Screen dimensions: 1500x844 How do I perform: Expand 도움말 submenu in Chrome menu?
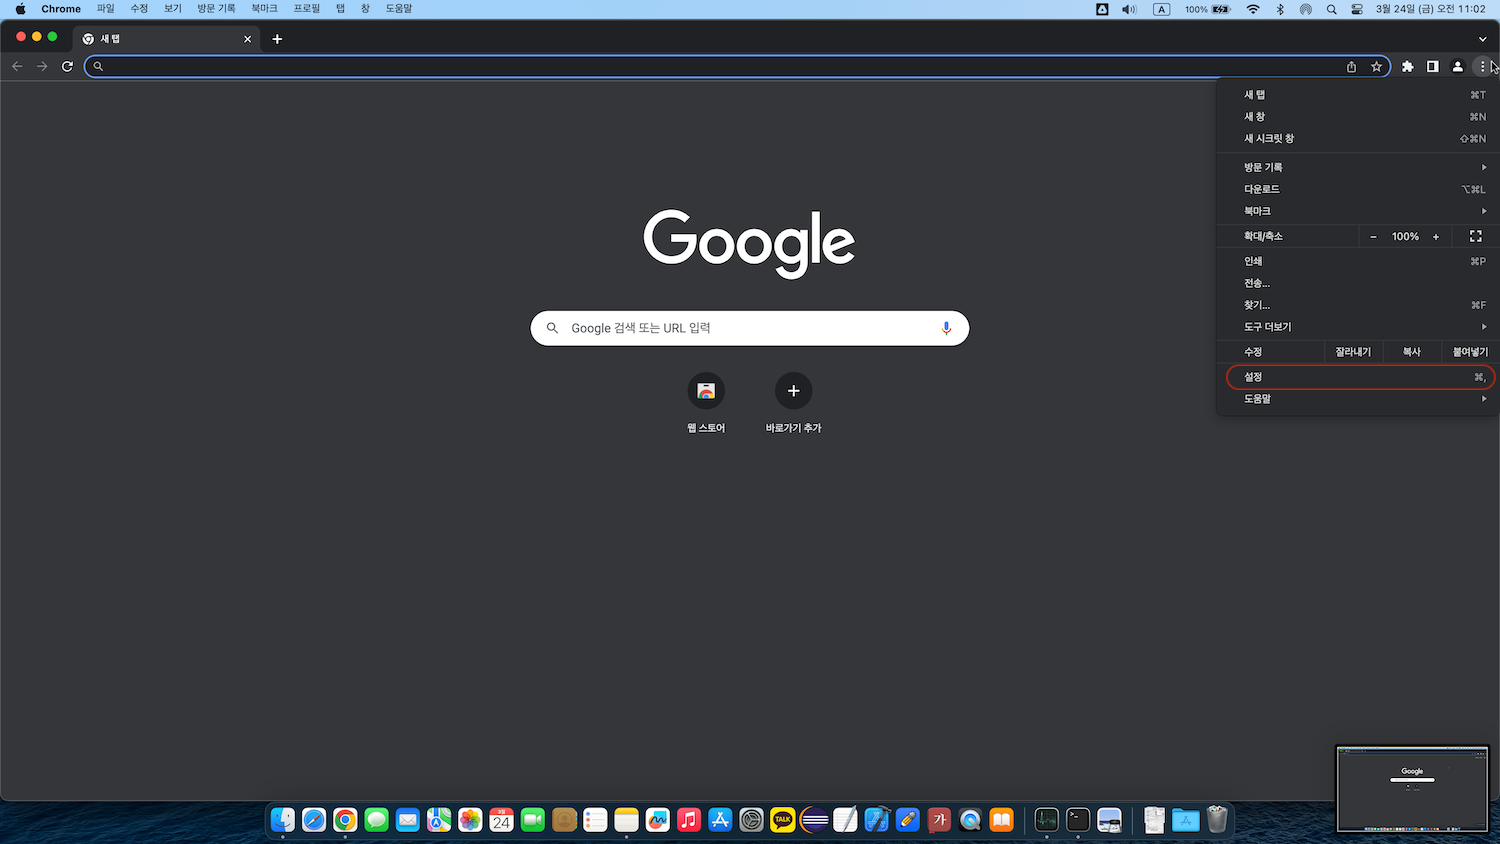(1358, 399)
